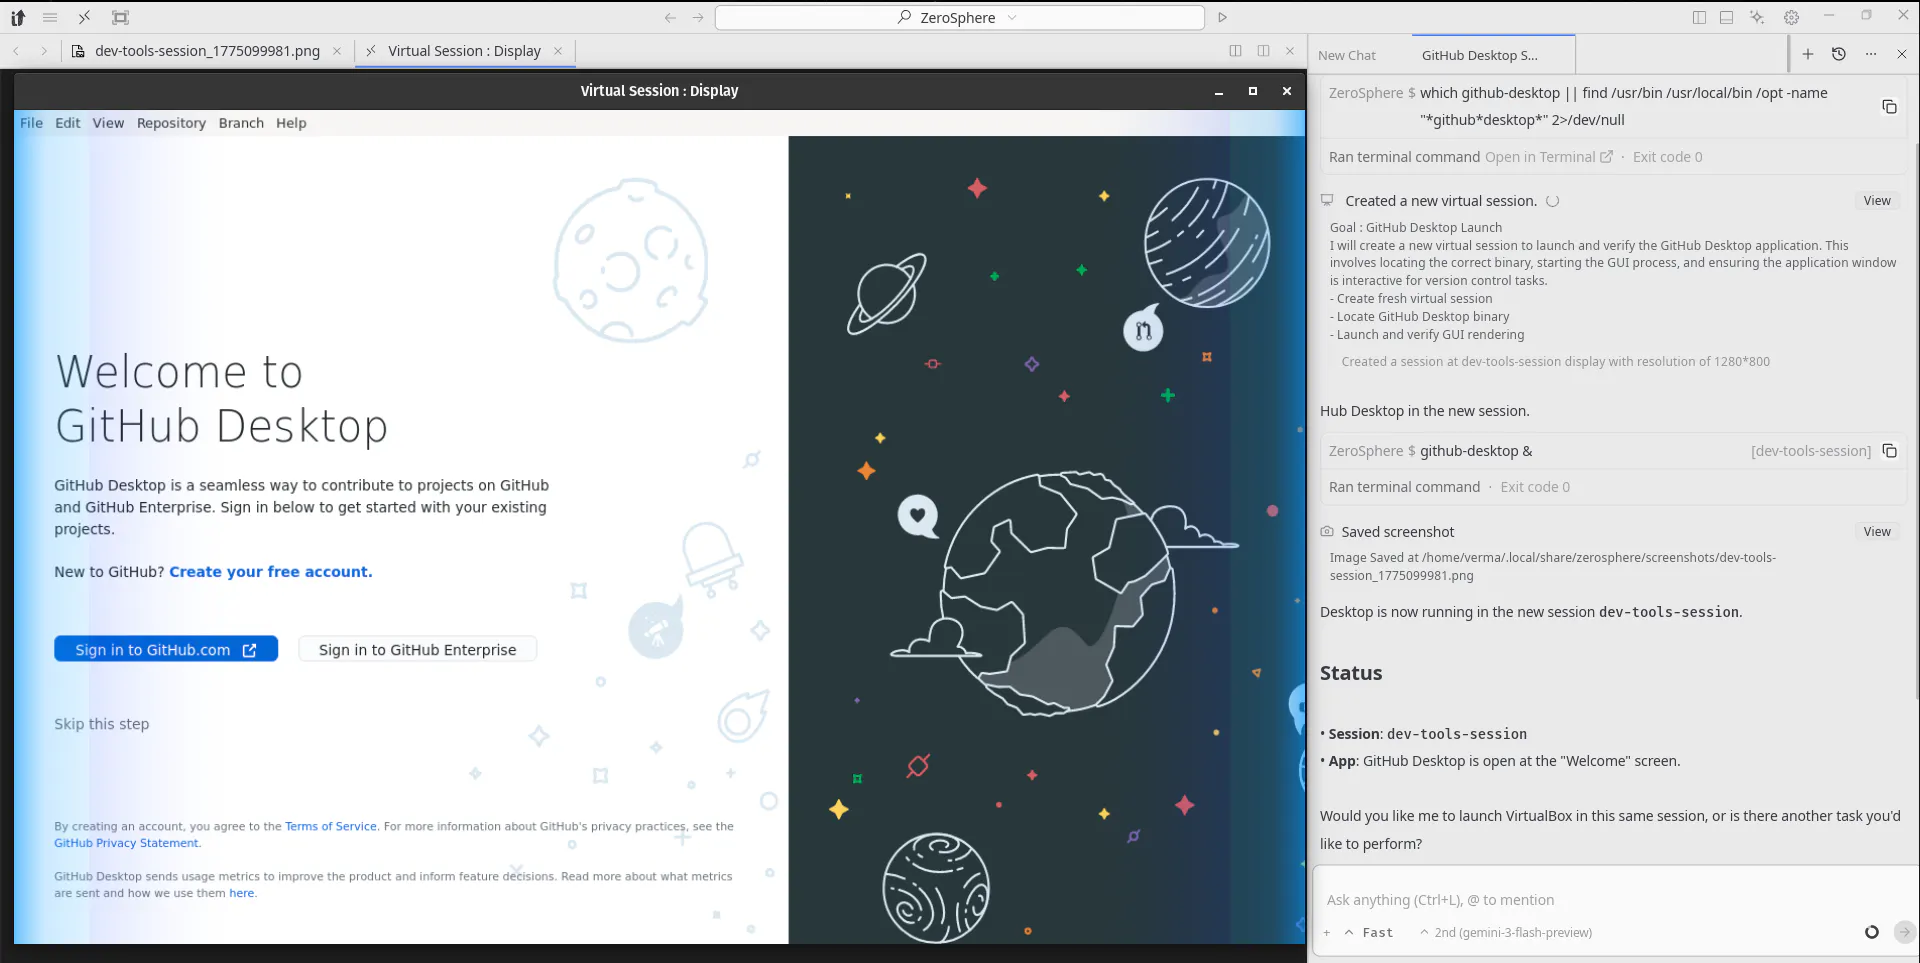
Task: Copy the 'which github-desktop' command
Action: (1889, 107)
